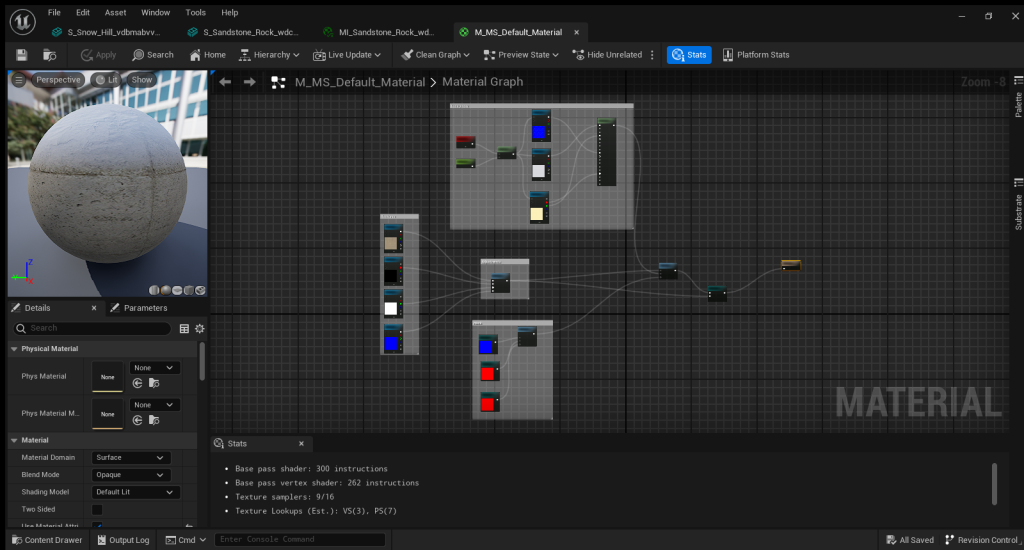Screen dimensions: 1024x550
Task: Open Phys Material Mask None dropdown
Action: point(153,405)
